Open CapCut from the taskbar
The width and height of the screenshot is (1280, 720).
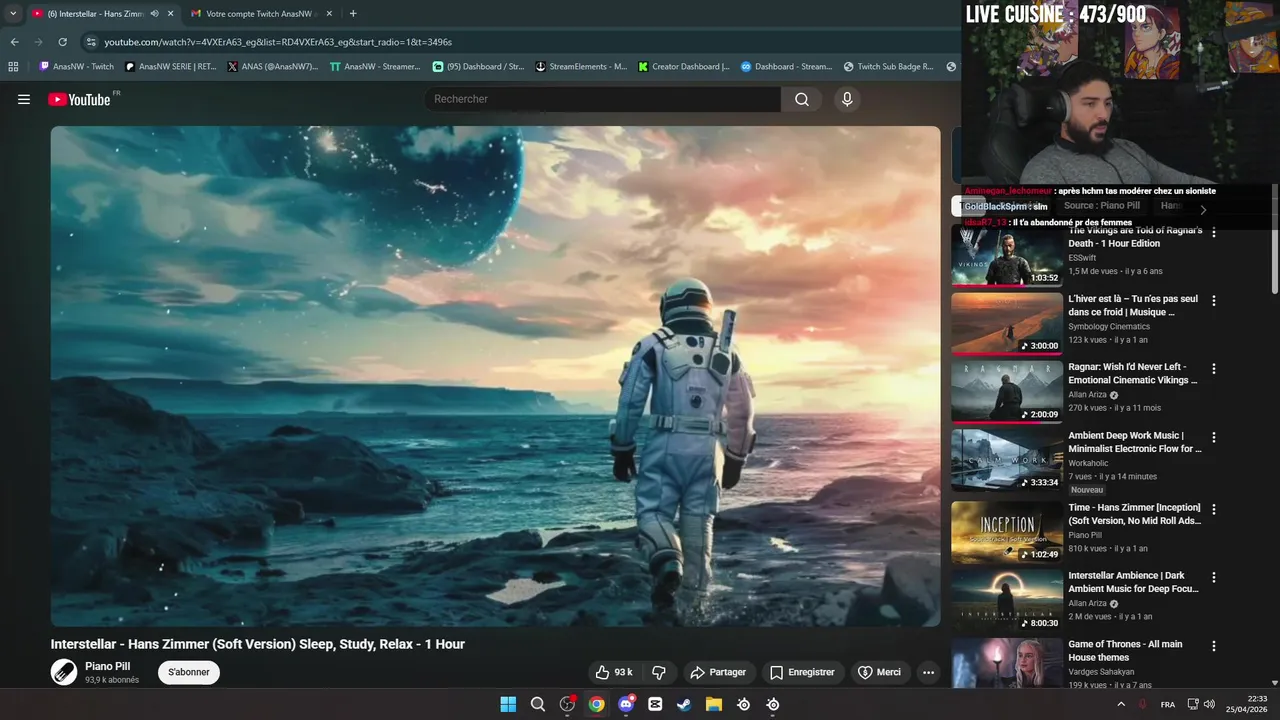(655, 704)
